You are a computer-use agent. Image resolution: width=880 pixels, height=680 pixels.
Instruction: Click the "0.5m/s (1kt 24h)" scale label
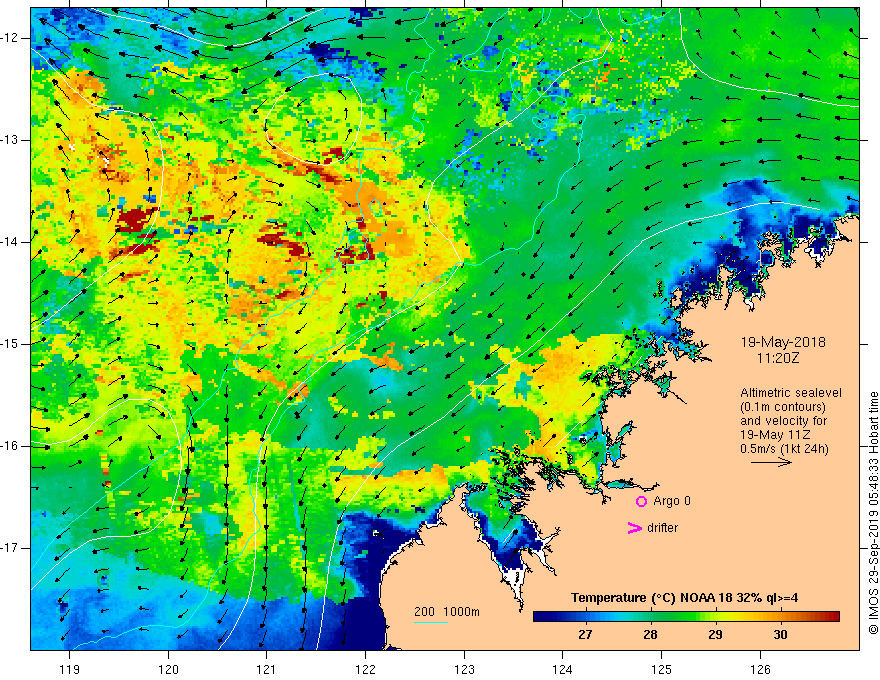pyautogui.click(x=784, y=449)
